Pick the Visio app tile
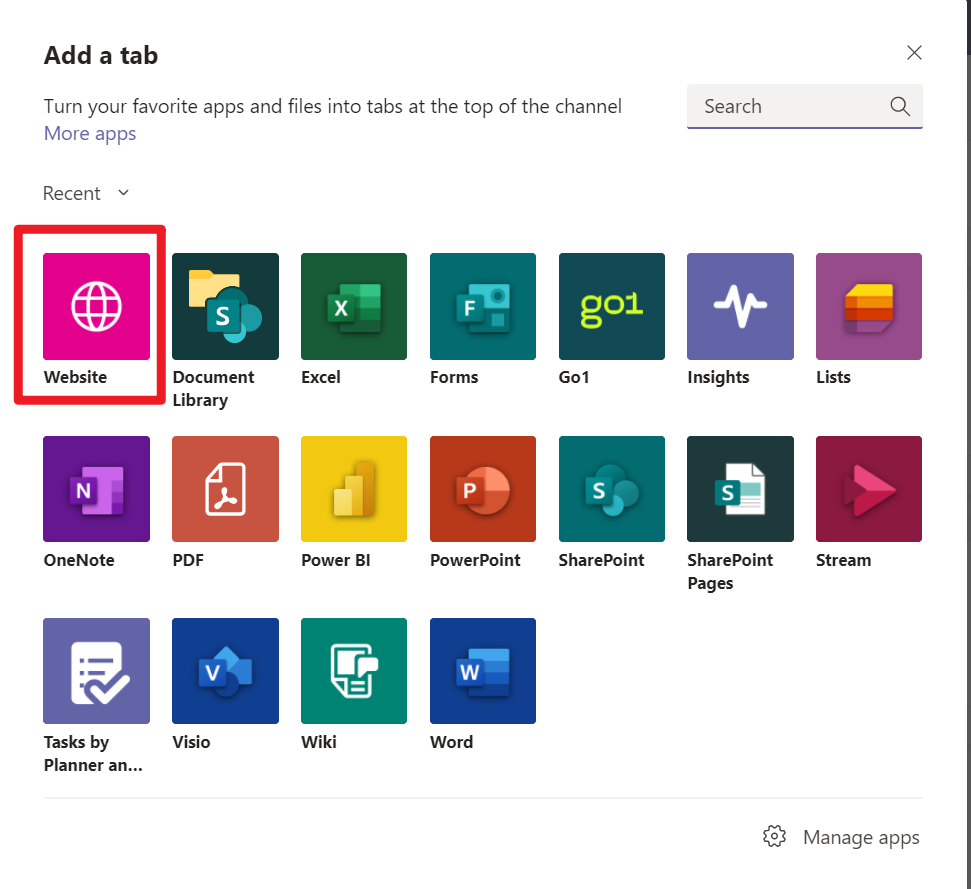Viewport: 971px width, 889px height. (x=225, y=670)
